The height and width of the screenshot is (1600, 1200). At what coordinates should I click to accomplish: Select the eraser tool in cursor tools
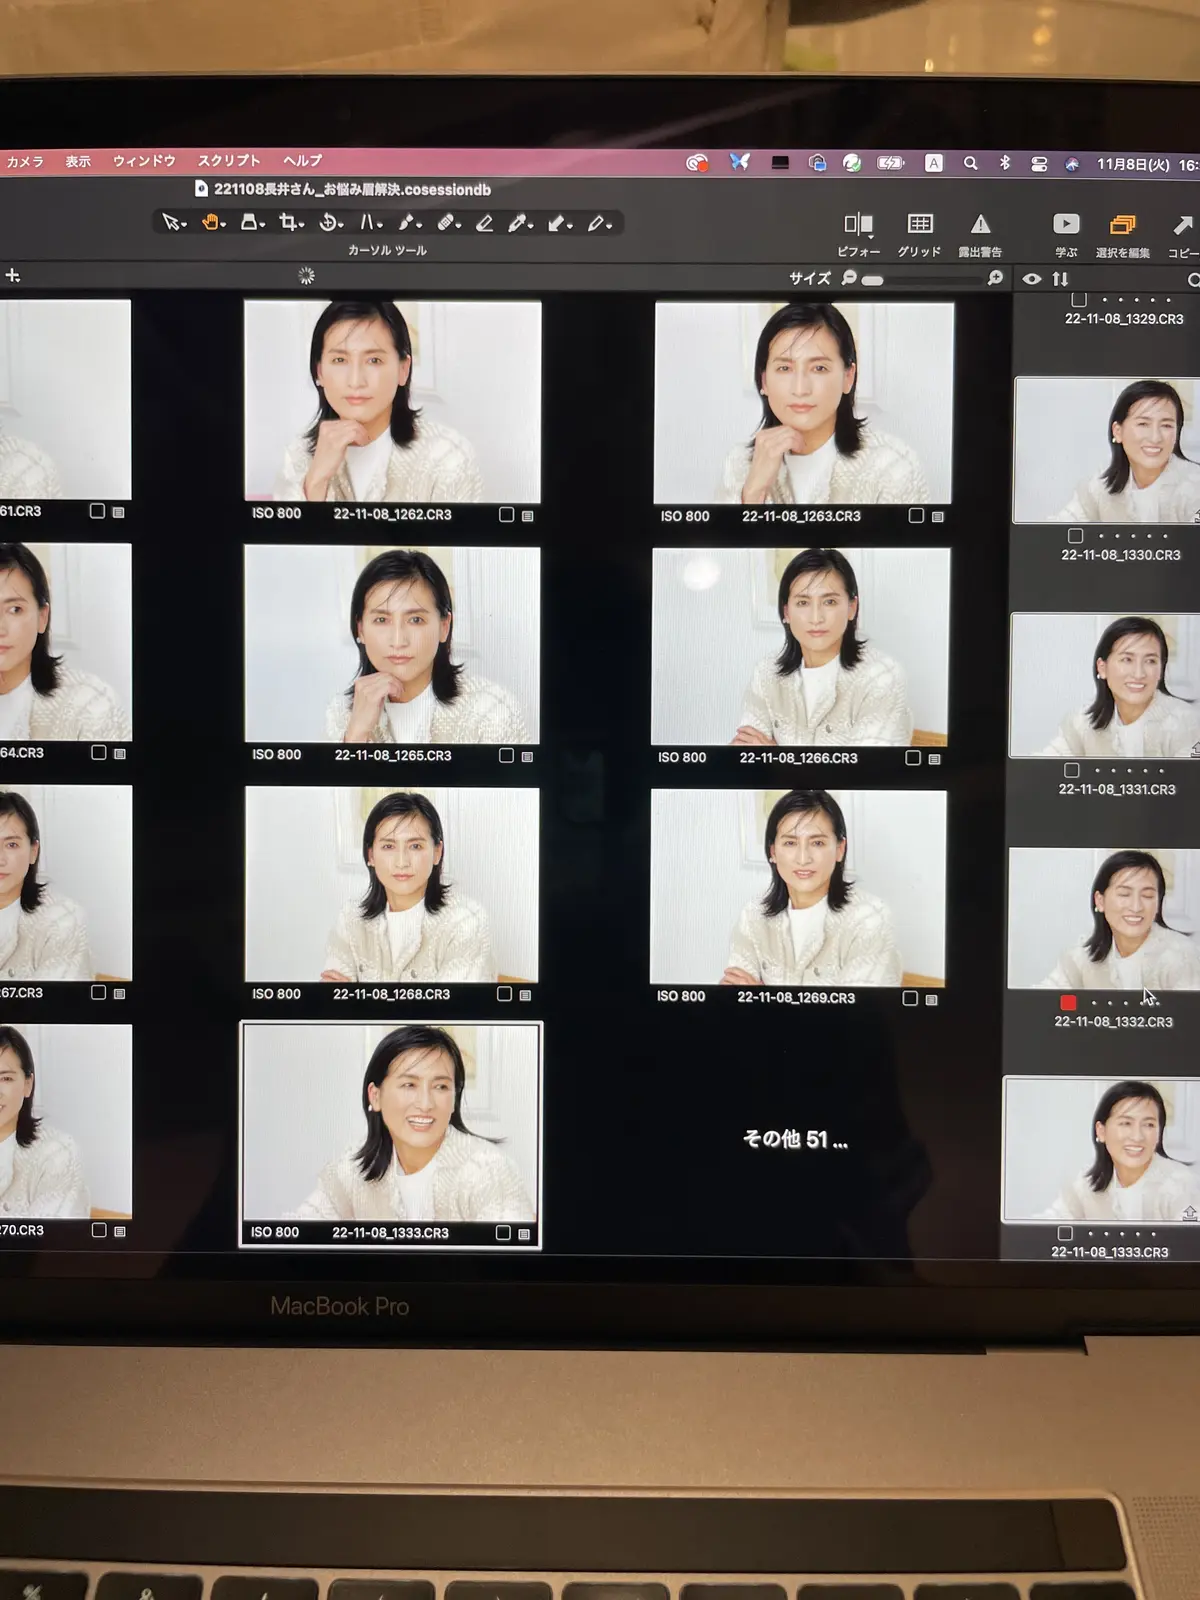(x=484, y=223)
